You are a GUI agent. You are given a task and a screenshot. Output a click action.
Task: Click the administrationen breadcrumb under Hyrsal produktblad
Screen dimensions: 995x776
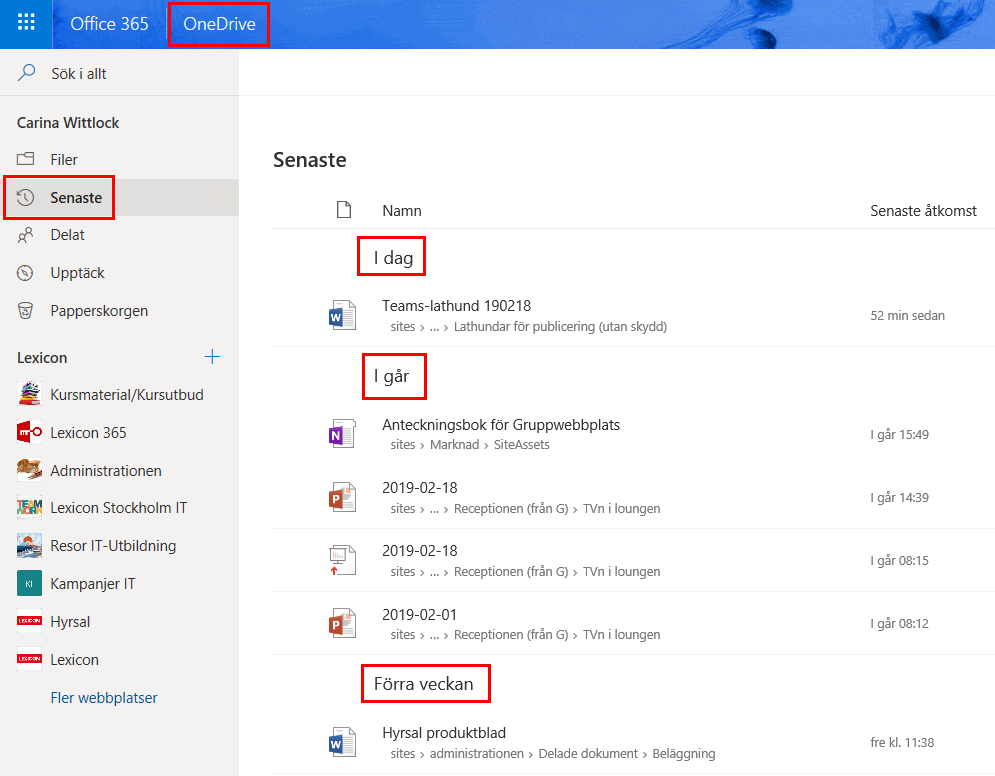[x=477, y=754]
